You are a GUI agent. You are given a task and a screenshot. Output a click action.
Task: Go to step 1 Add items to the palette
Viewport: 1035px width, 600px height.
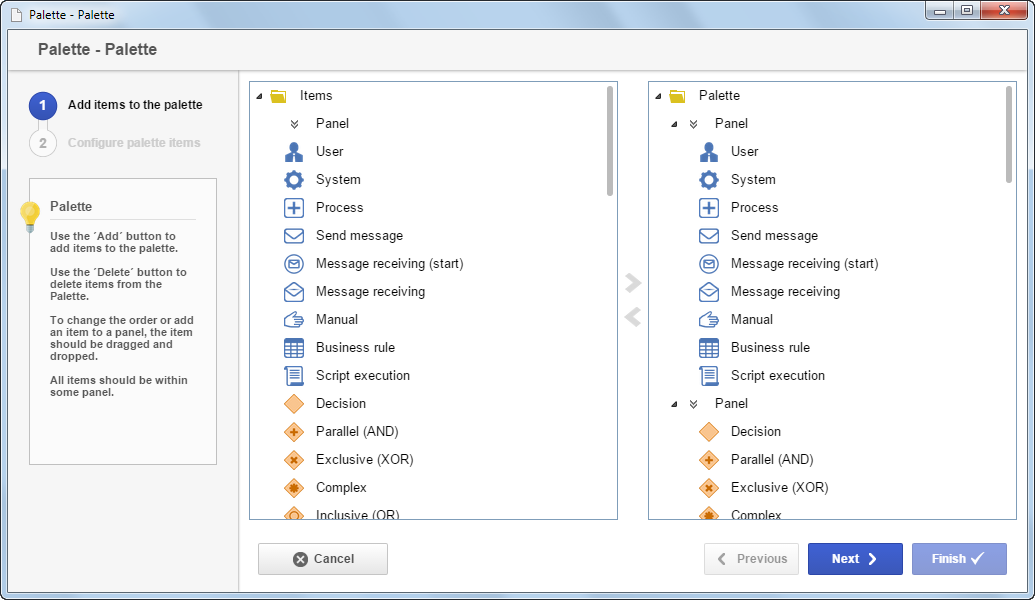[x=116, y=105]
